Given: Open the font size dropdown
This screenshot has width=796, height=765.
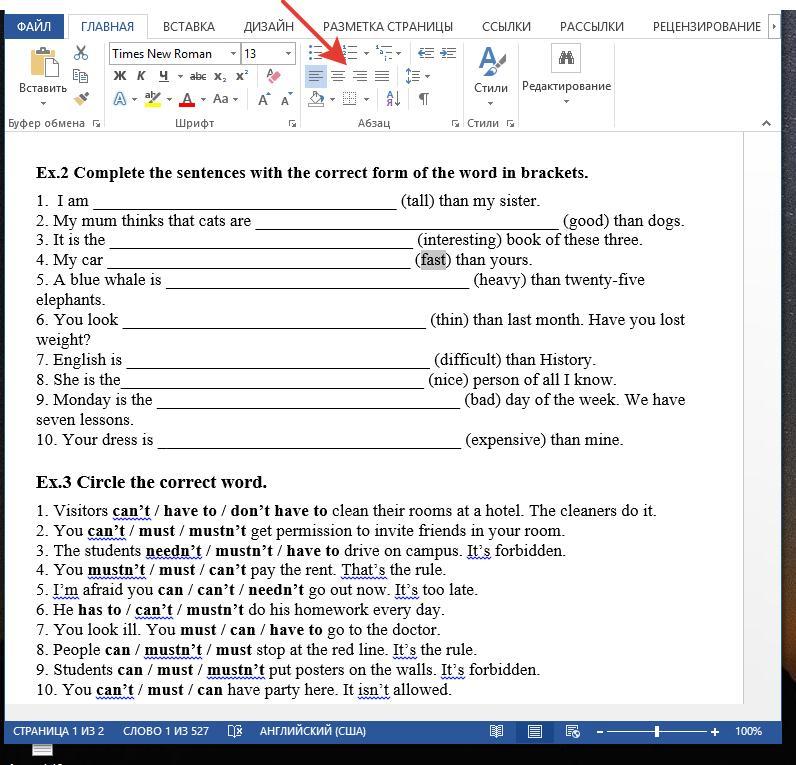Looking at the screenshot, I should [x=288, y=54].
